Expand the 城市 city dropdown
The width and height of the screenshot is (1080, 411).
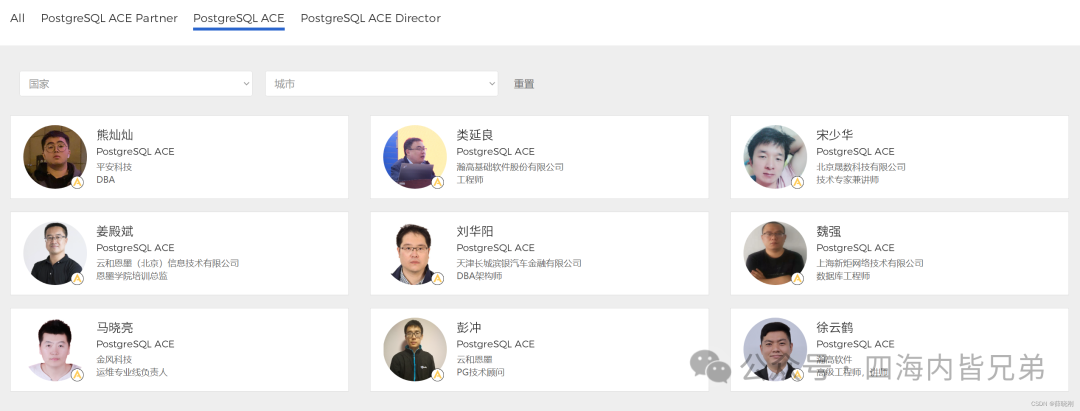point(382,84)
